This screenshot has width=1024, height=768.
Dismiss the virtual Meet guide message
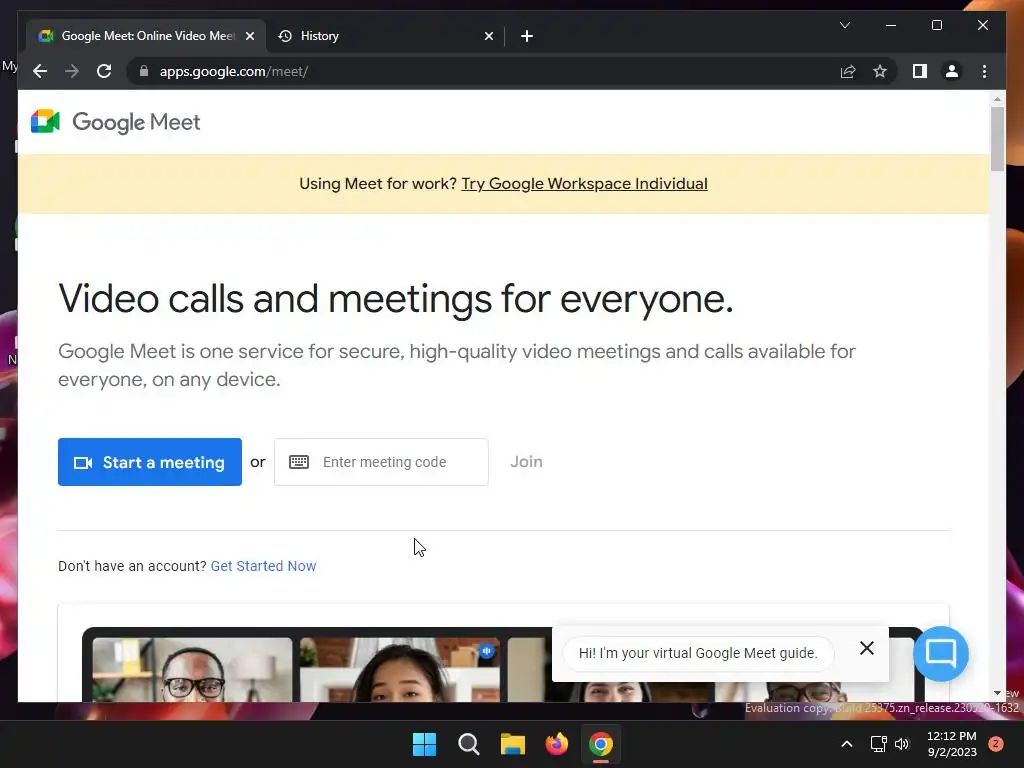[x=867, y=648]
